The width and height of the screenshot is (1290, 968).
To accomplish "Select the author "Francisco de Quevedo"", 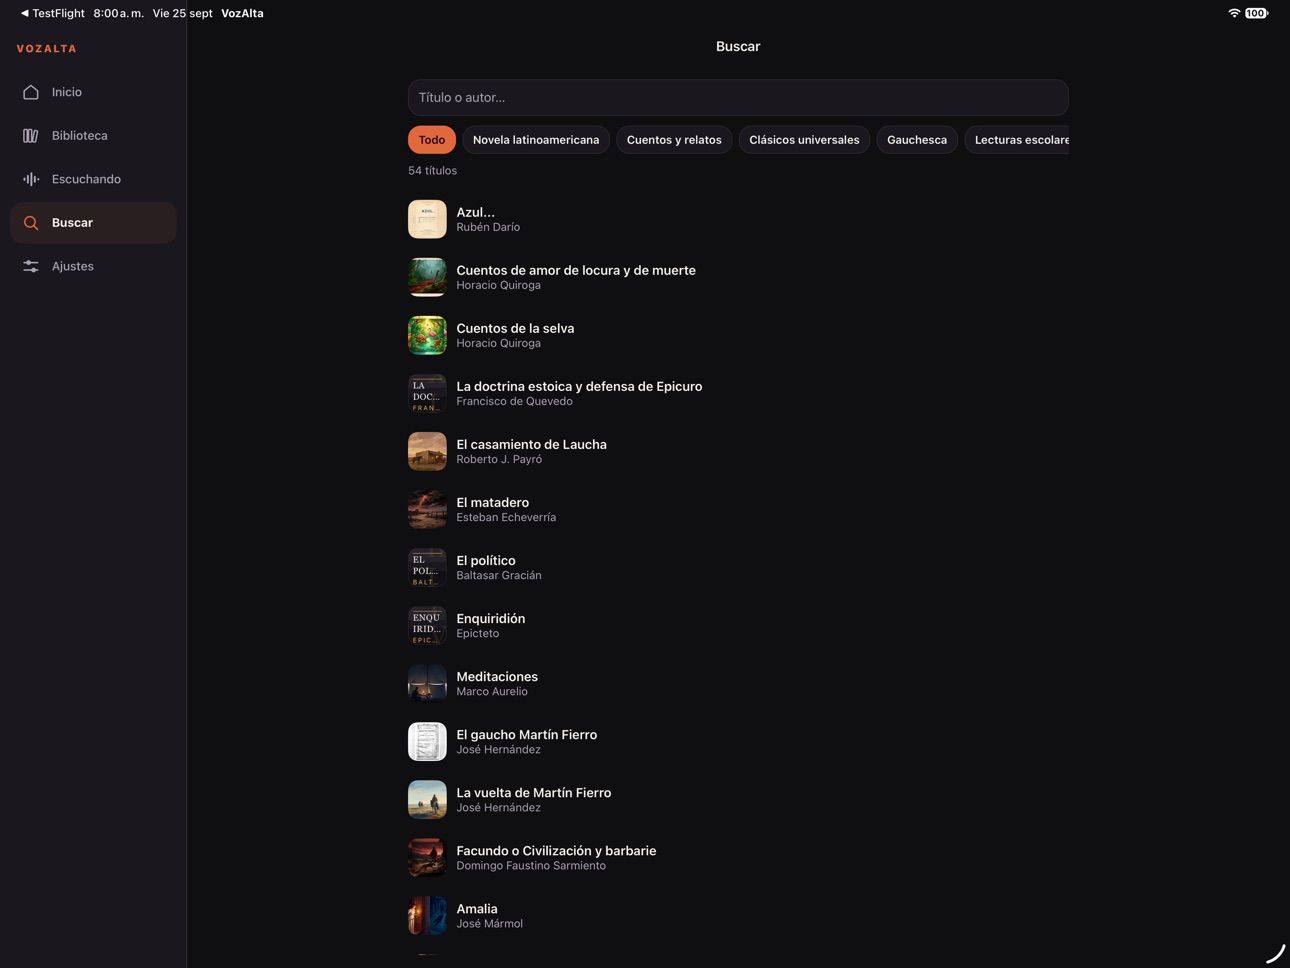I will click(514, 401).
